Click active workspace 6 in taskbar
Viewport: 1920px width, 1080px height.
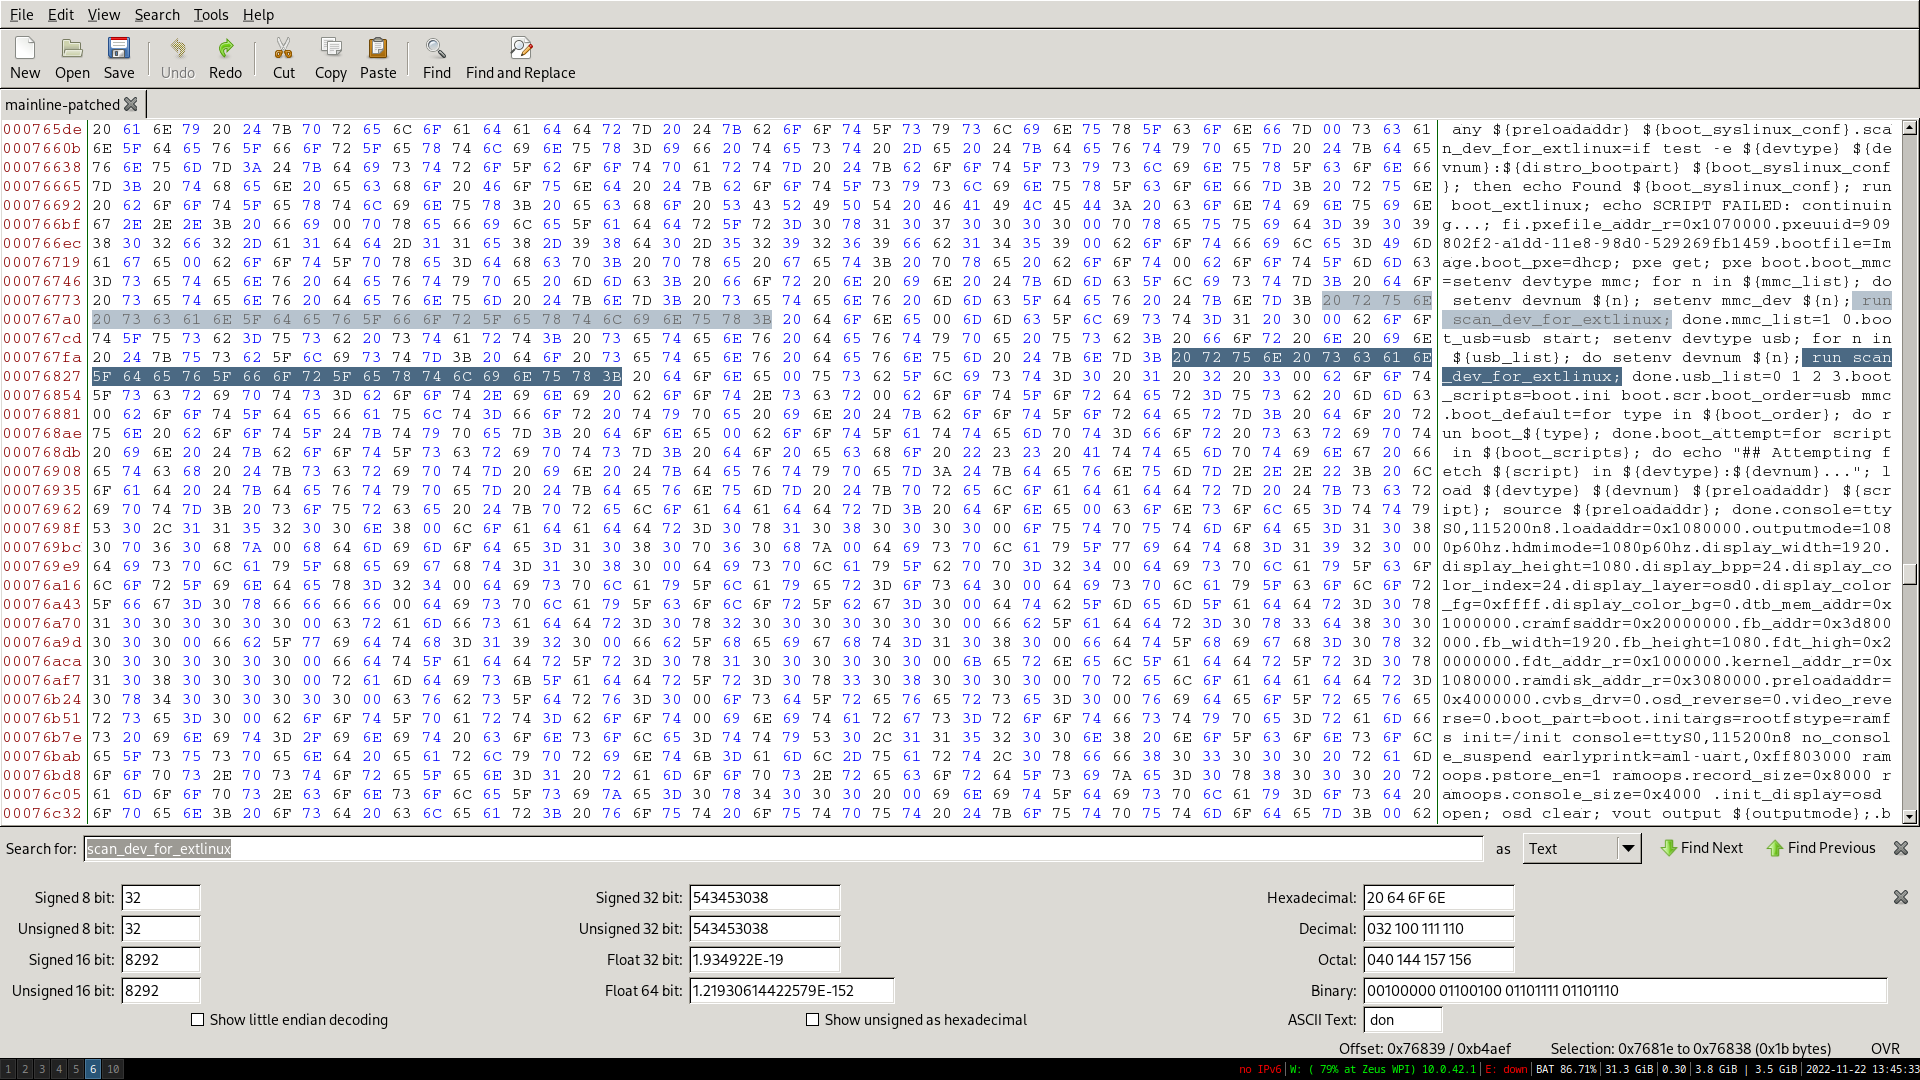point(93,1069)
